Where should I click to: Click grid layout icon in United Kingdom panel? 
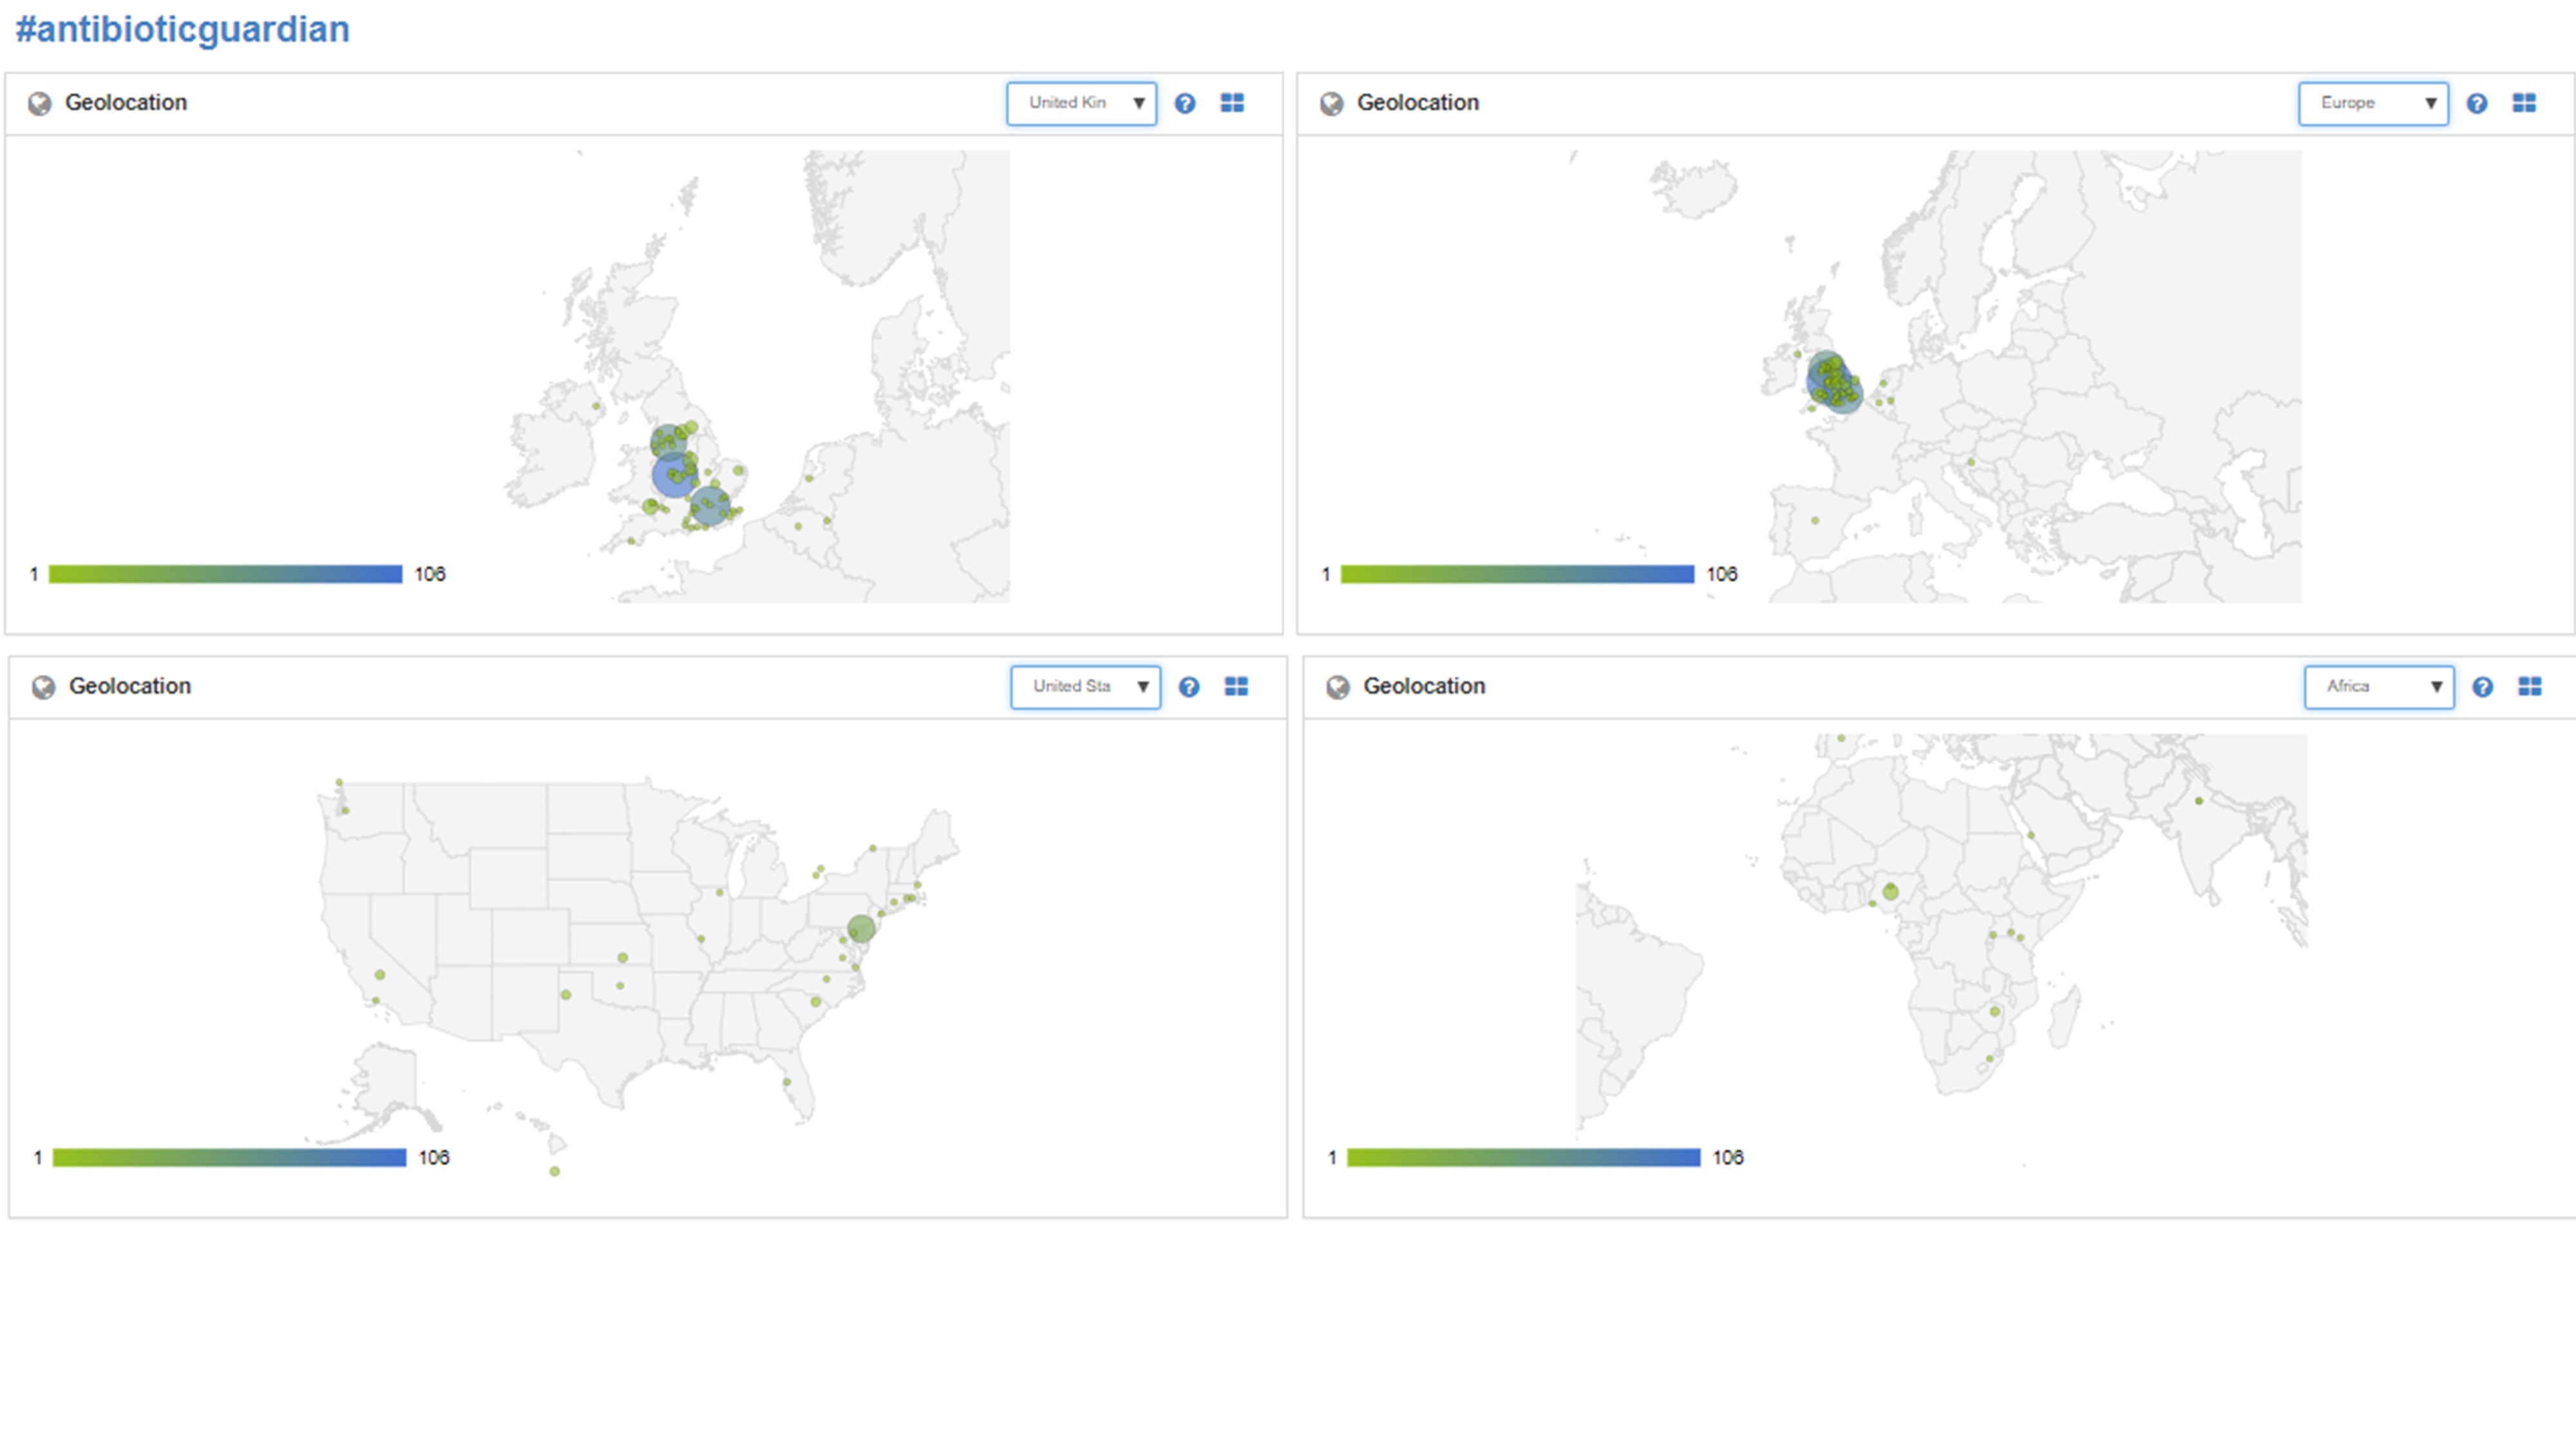coord(1232,103)
